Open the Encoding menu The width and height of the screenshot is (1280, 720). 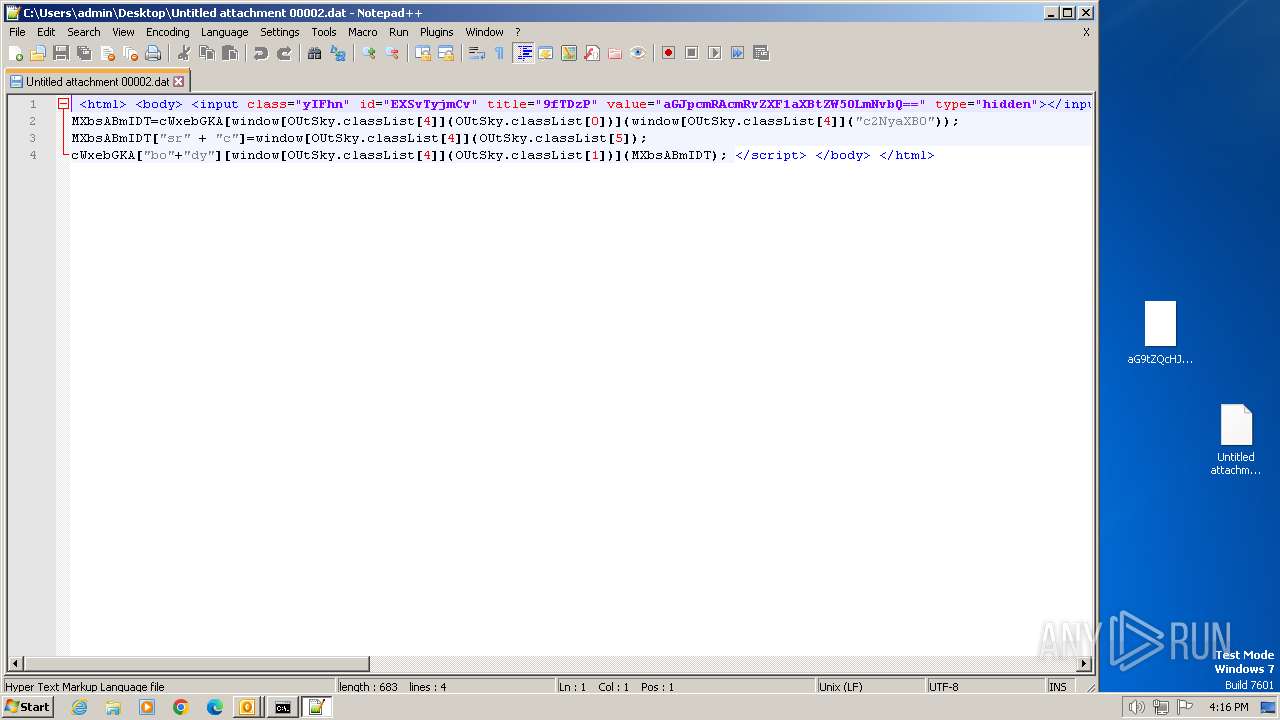[168, 32]
